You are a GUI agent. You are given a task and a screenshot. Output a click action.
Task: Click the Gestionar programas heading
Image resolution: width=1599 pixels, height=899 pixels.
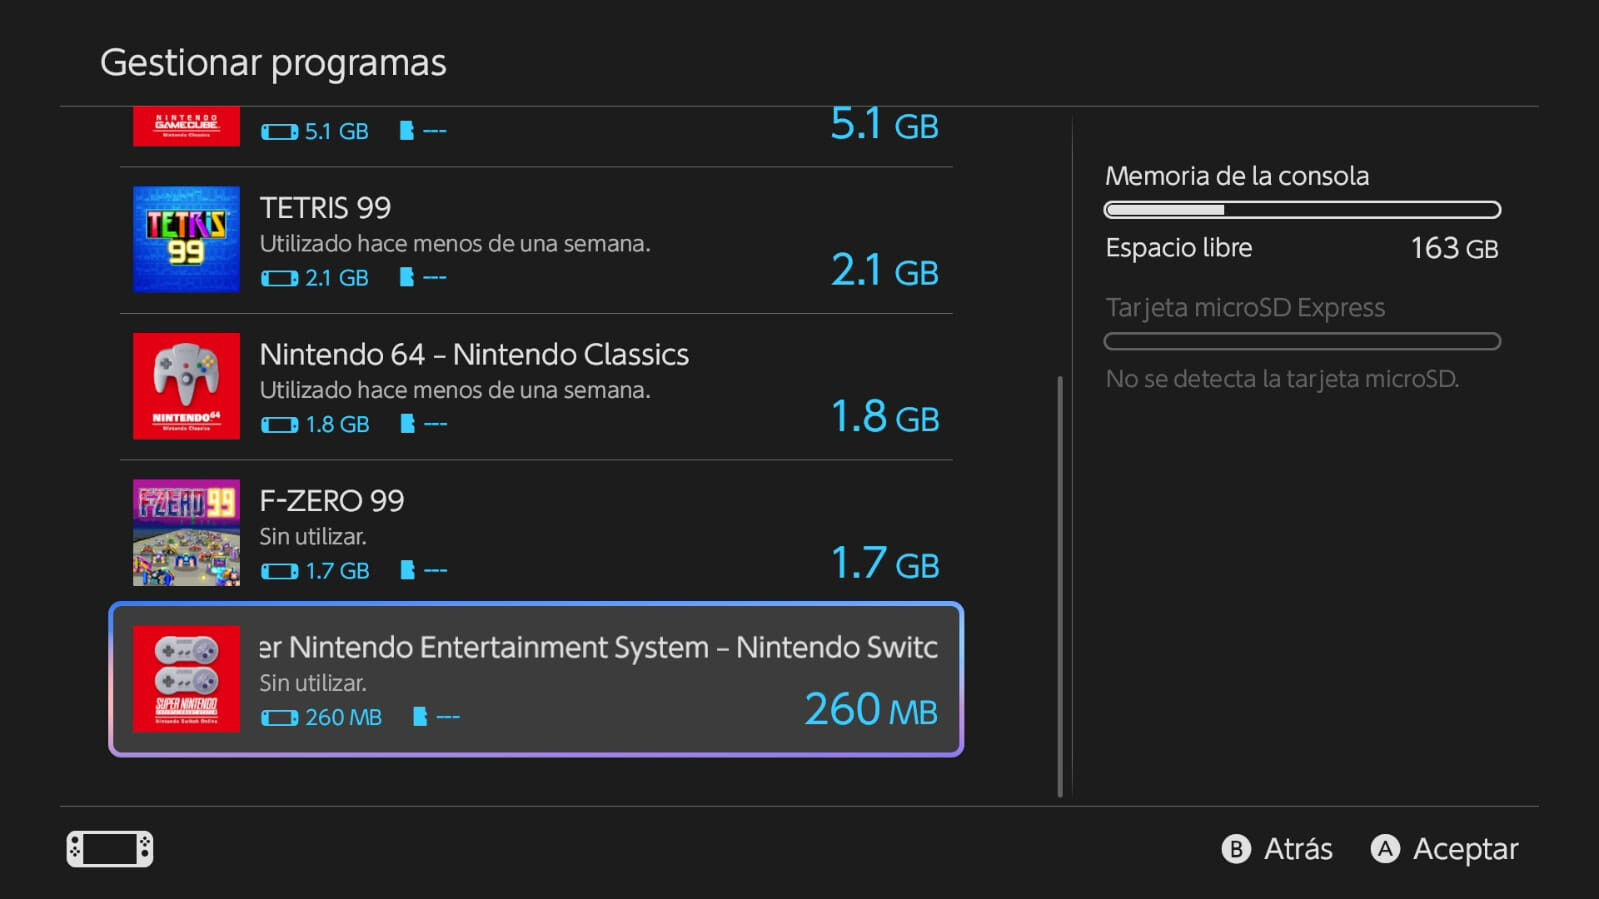point(273,63)
